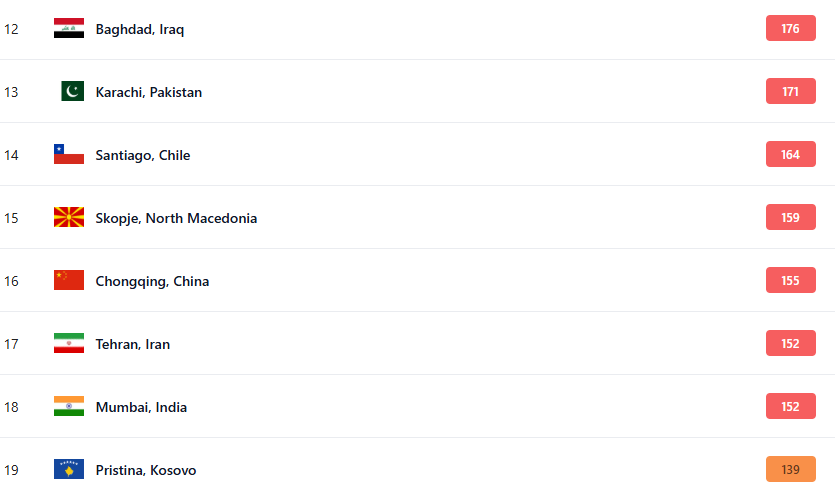
Task: Click the Kosovo flag icon
Action: point(69,470)
